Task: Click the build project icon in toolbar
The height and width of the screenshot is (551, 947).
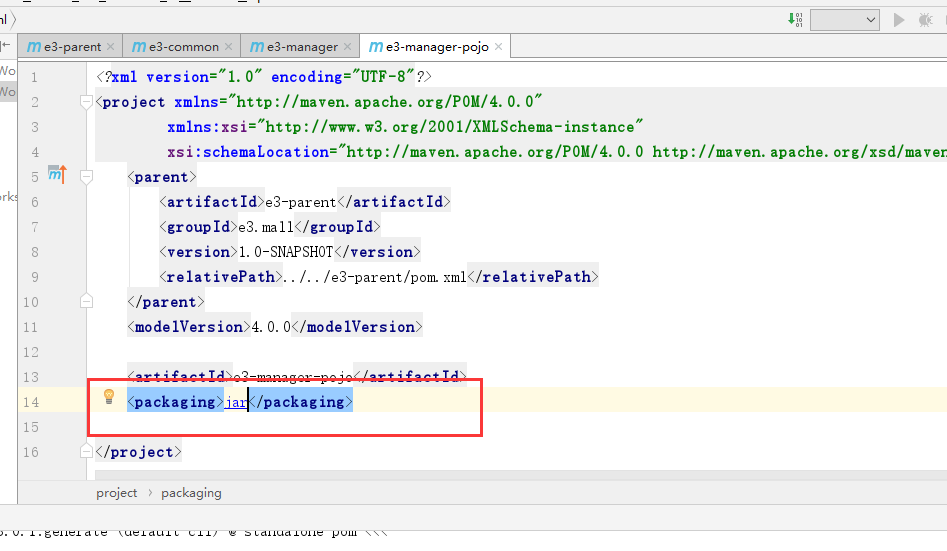Action: tap(795, 20)
